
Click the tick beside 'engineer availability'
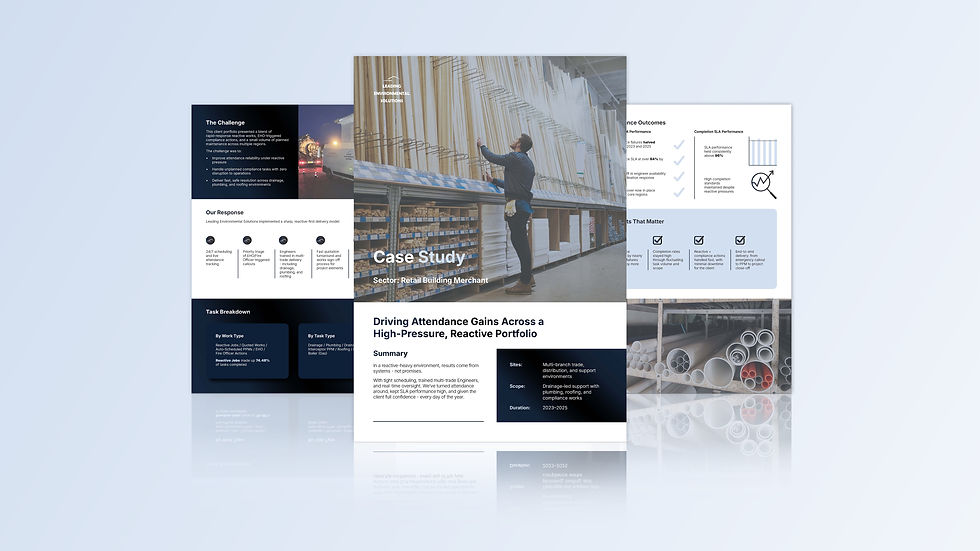click(x=679, y=177)
